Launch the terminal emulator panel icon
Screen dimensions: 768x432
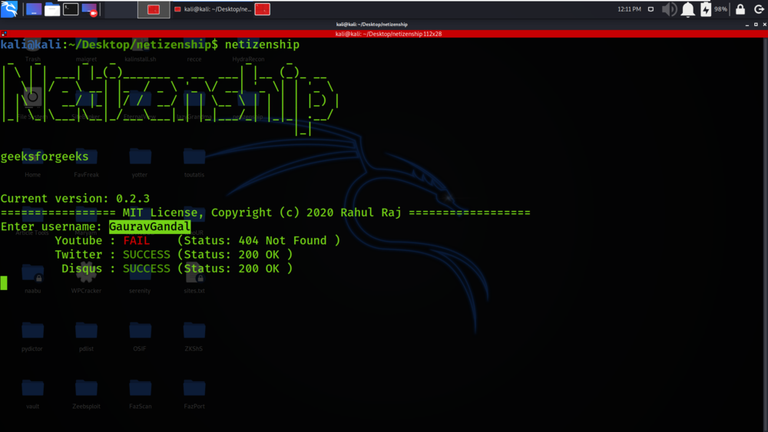coord(71,9)
